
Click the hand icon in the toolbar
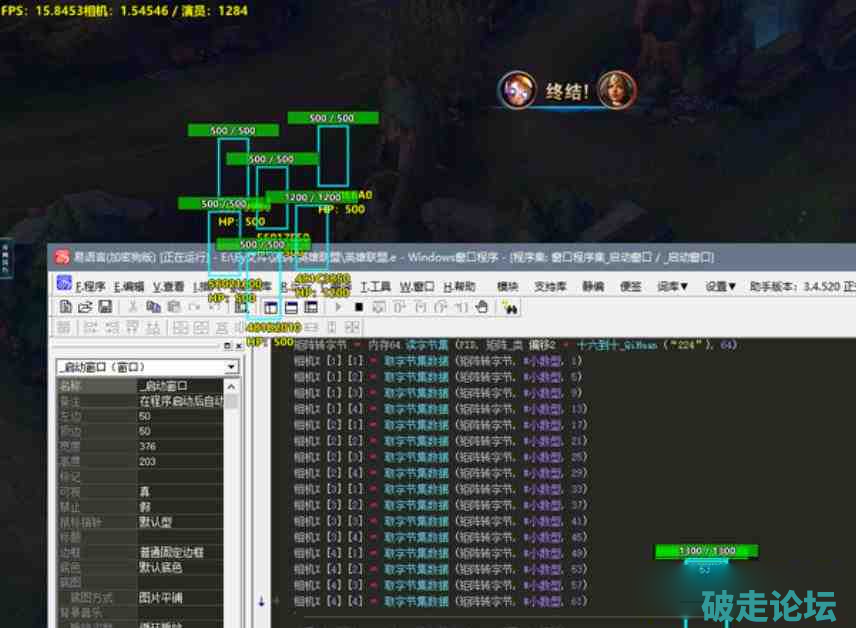[480, 307]
